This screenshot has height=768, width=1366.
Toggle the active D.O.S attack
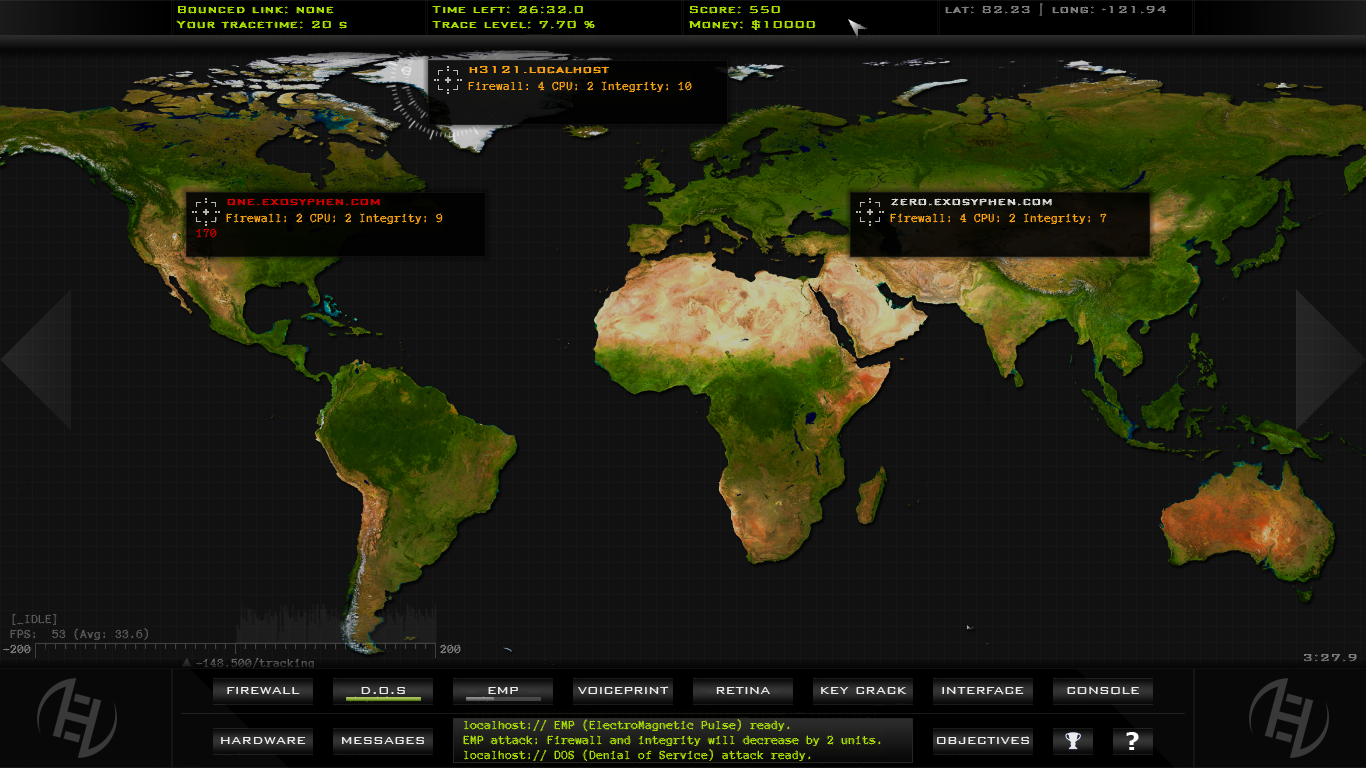(382, 690)
